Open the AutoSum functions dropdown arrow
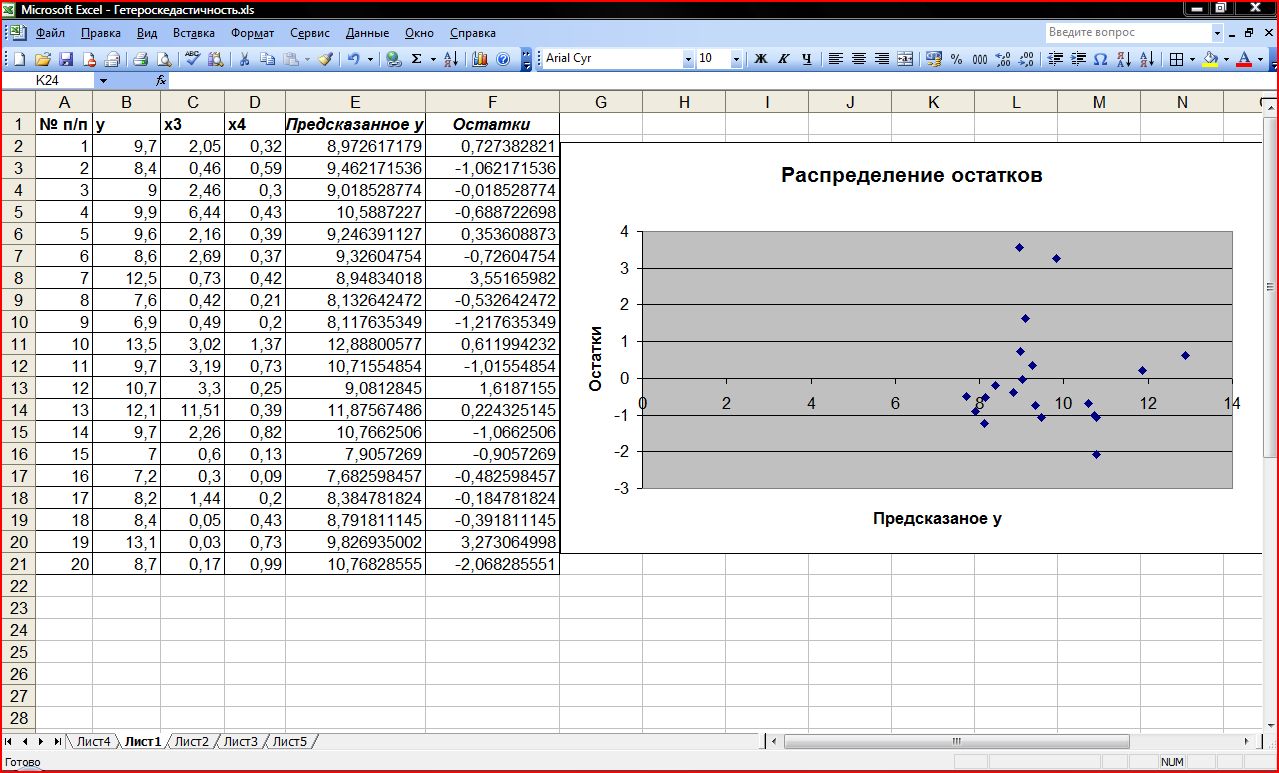This screenshot has width=1279, height=773. click(433, 59)
